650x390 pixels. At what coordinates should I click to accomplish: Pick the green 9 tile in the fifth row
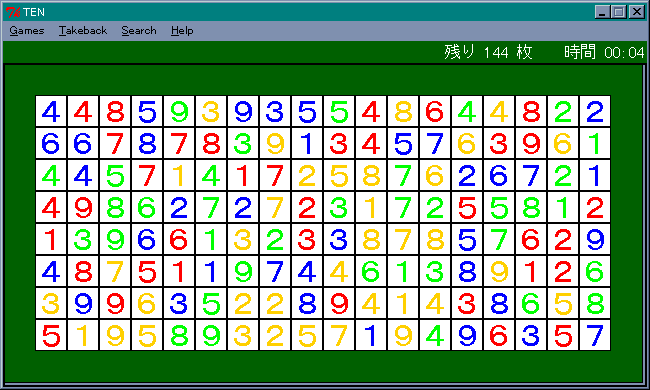pyautogui.click(x=115, y=239)
